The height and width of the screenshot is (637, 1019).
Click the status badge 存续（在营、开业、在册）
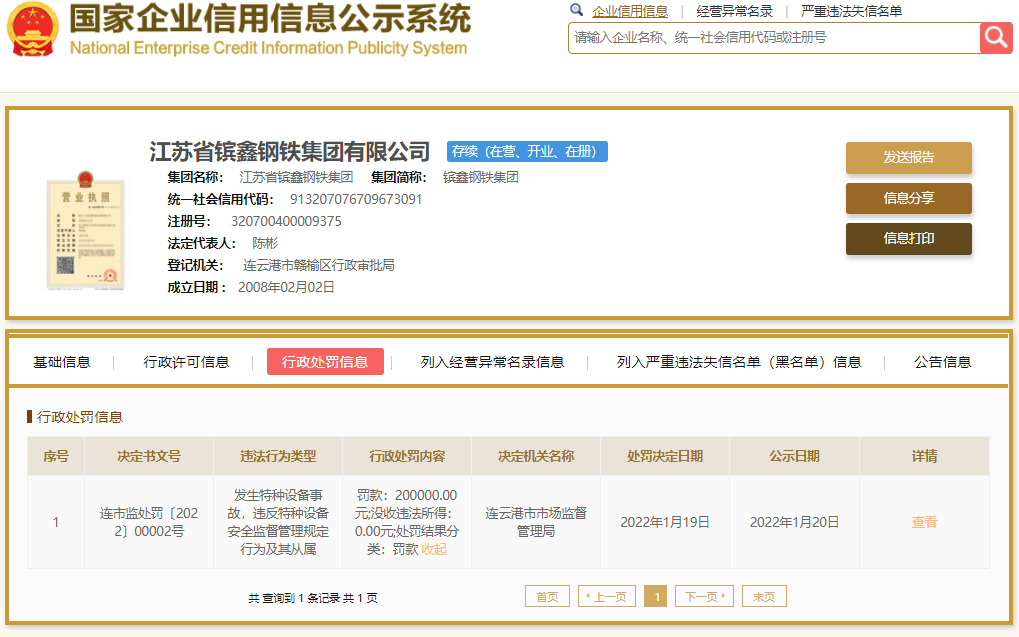527,151
